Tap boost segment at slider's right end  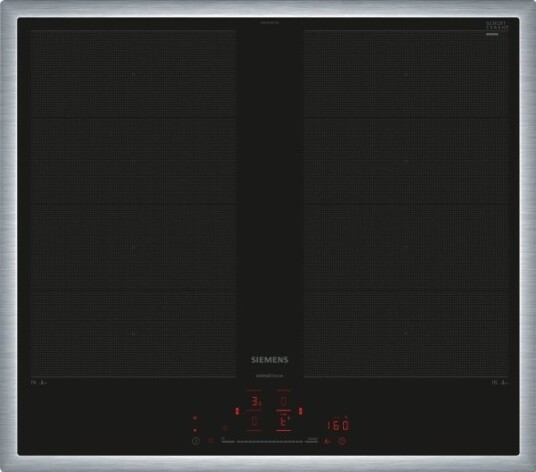(x=311, y=441)
